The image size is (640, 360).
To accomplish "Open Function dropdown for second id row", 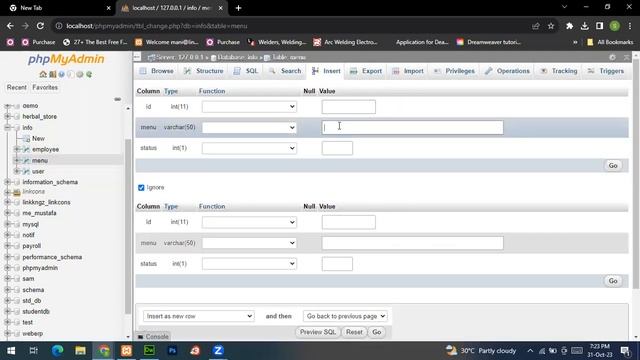I will click(x=249, y=222).
